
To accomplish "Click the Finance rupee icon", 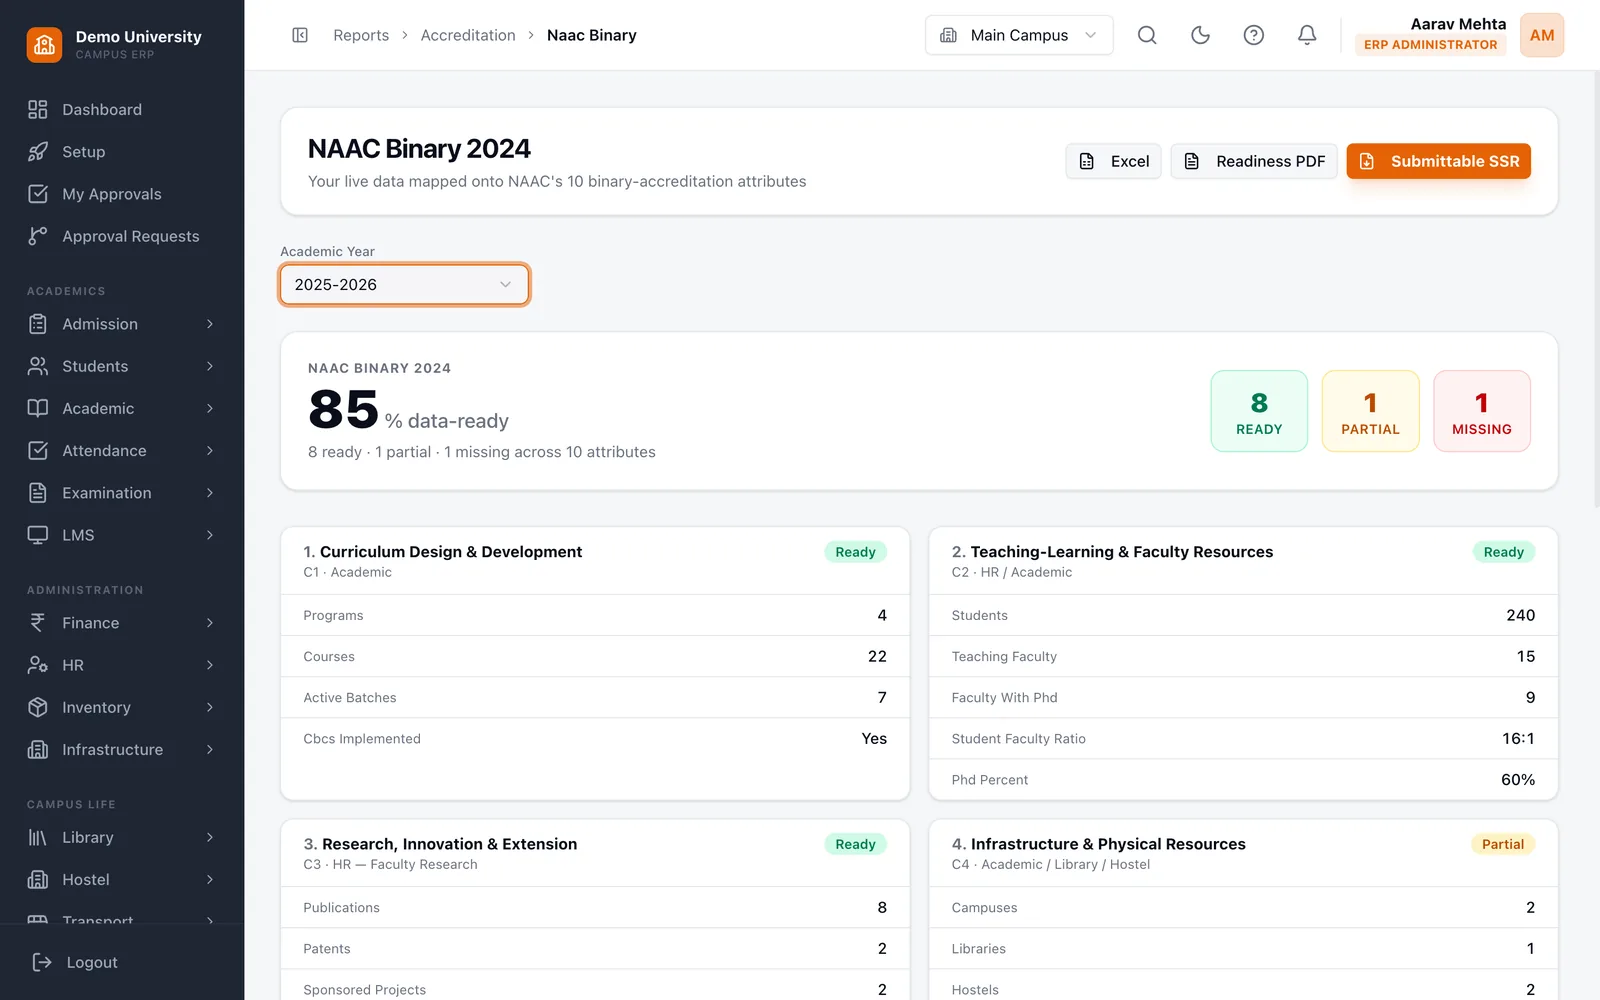I will 38,623.
